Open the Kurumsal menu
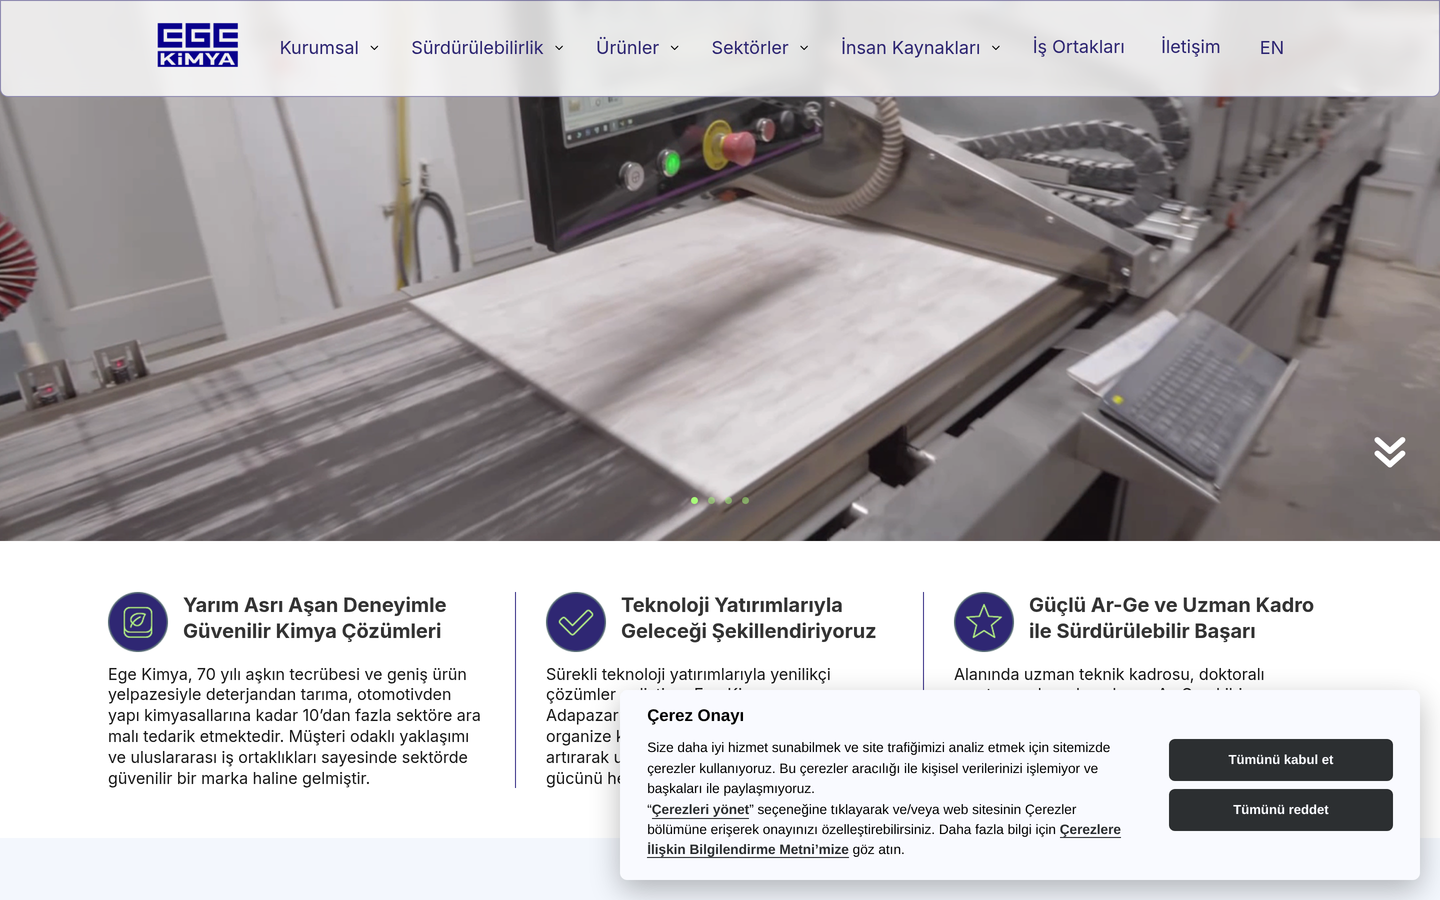Viewport: 1440px width, 900px height. pos(319,48)
